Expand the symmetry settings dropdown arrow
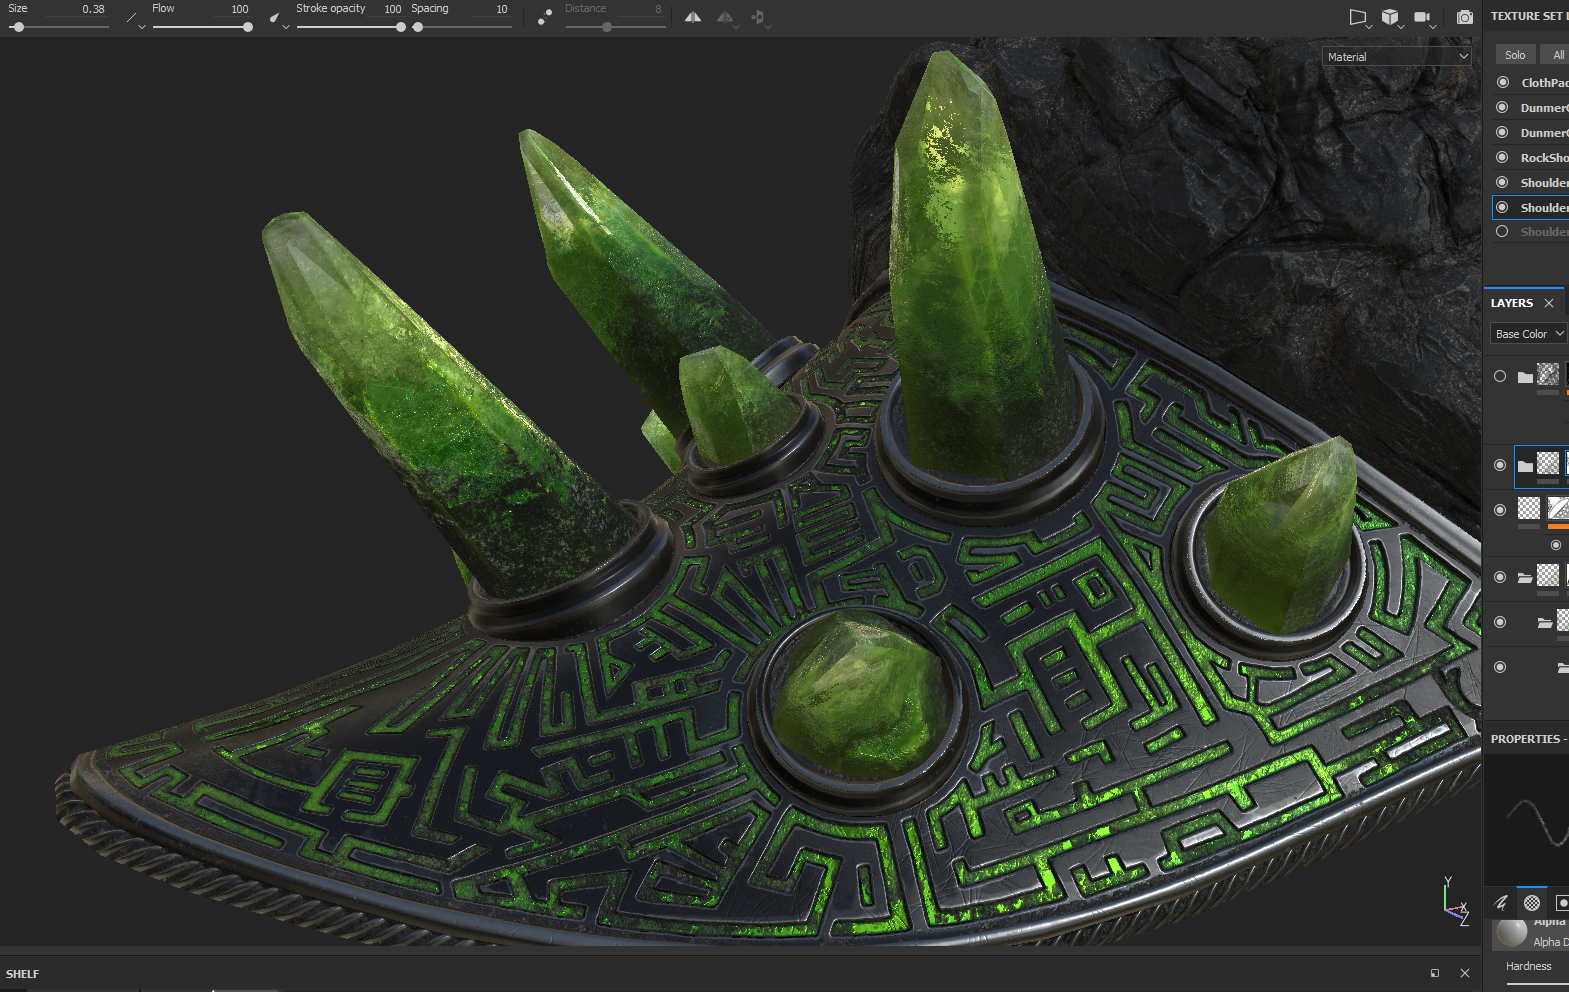Image resolution: width=1569 pixels, height=992 pixels. tap(737, 27)
